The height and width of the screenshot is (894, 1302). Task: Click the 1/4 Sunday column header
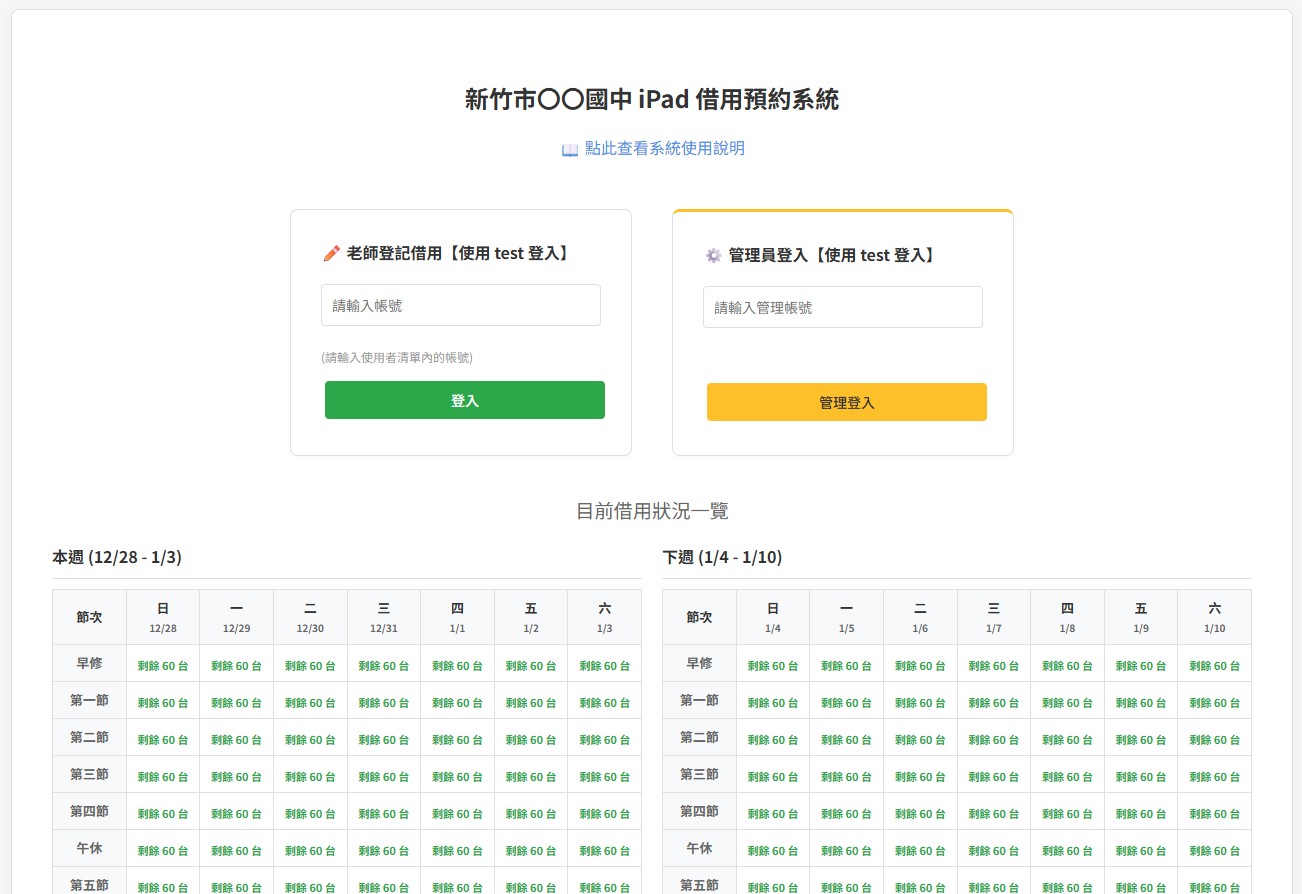773,617
